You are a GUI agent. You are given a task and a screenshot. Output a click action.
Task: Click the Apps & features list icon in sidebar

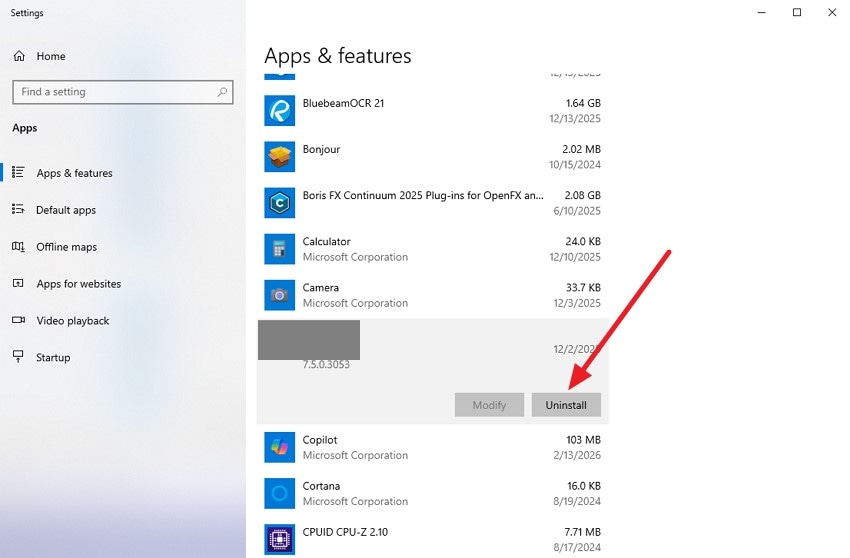point(18,172)
